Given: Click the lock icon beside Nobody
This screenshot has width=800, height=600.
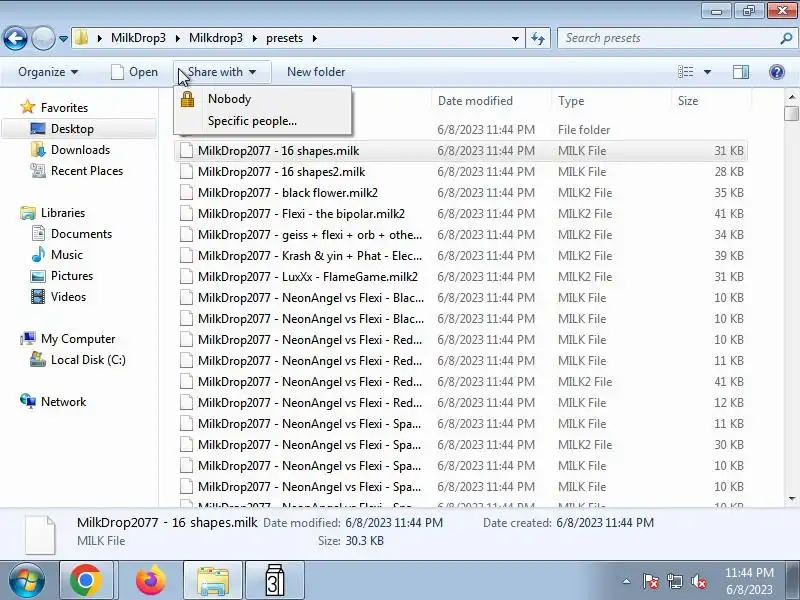Looking at the screenshot, I should tap(187, 99).
